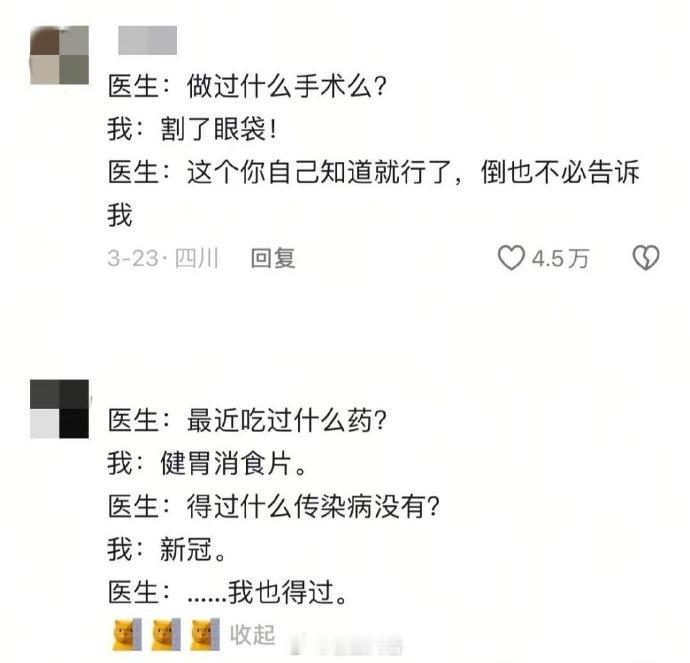This screenshot has width=690, height=663.
Task: Select the line 我：健胃消食片。
Action: click(207, 463)
